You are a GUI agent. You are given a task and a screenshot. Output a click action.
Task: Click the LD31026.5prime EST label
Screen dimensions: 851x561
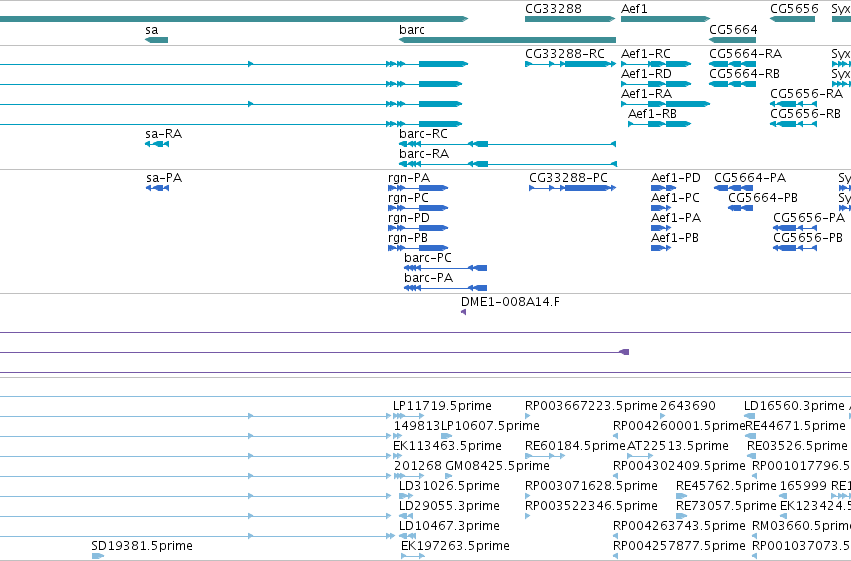[449, 486]
